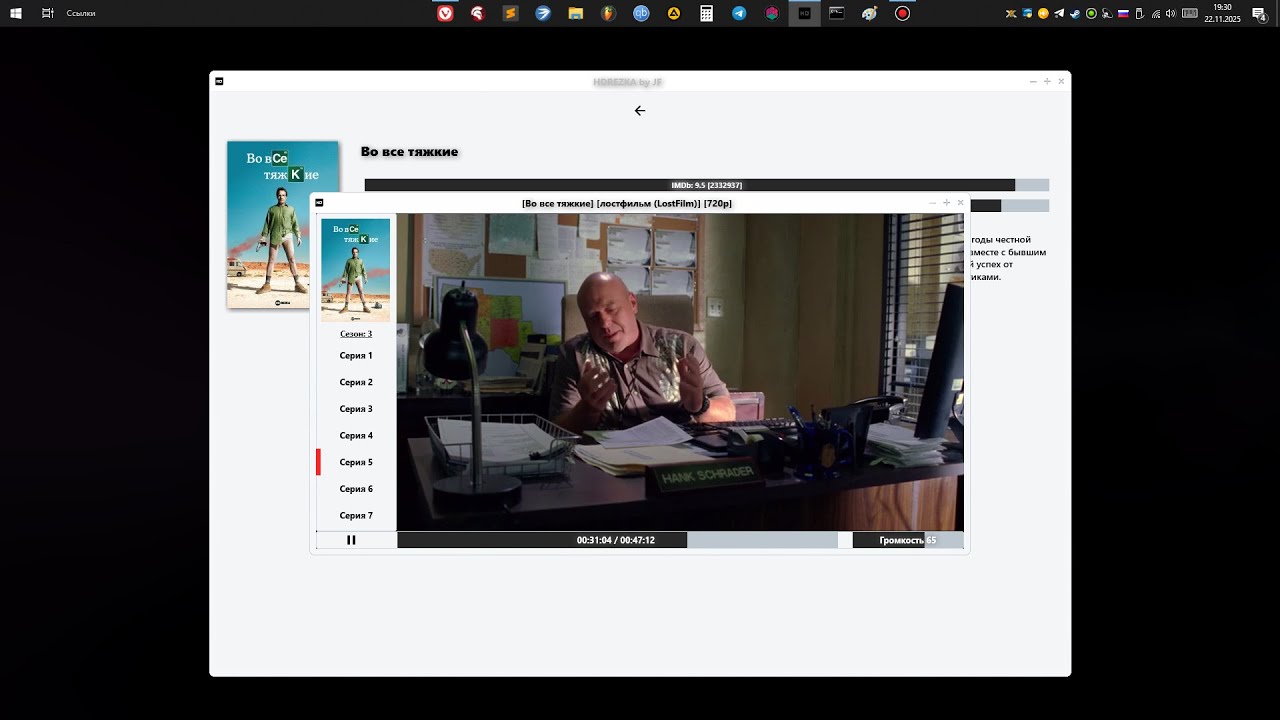
Task: Open Vivaldi browser from the taskbar
Action: pos(445,13)
